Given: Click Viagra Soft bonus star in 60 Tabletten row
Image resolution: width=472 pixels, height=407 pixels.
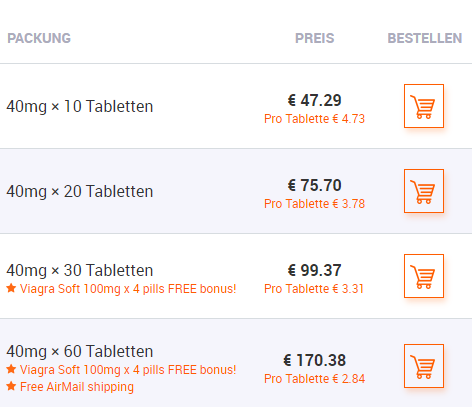Looking at the screenshot, I should [x=11, y=369].
